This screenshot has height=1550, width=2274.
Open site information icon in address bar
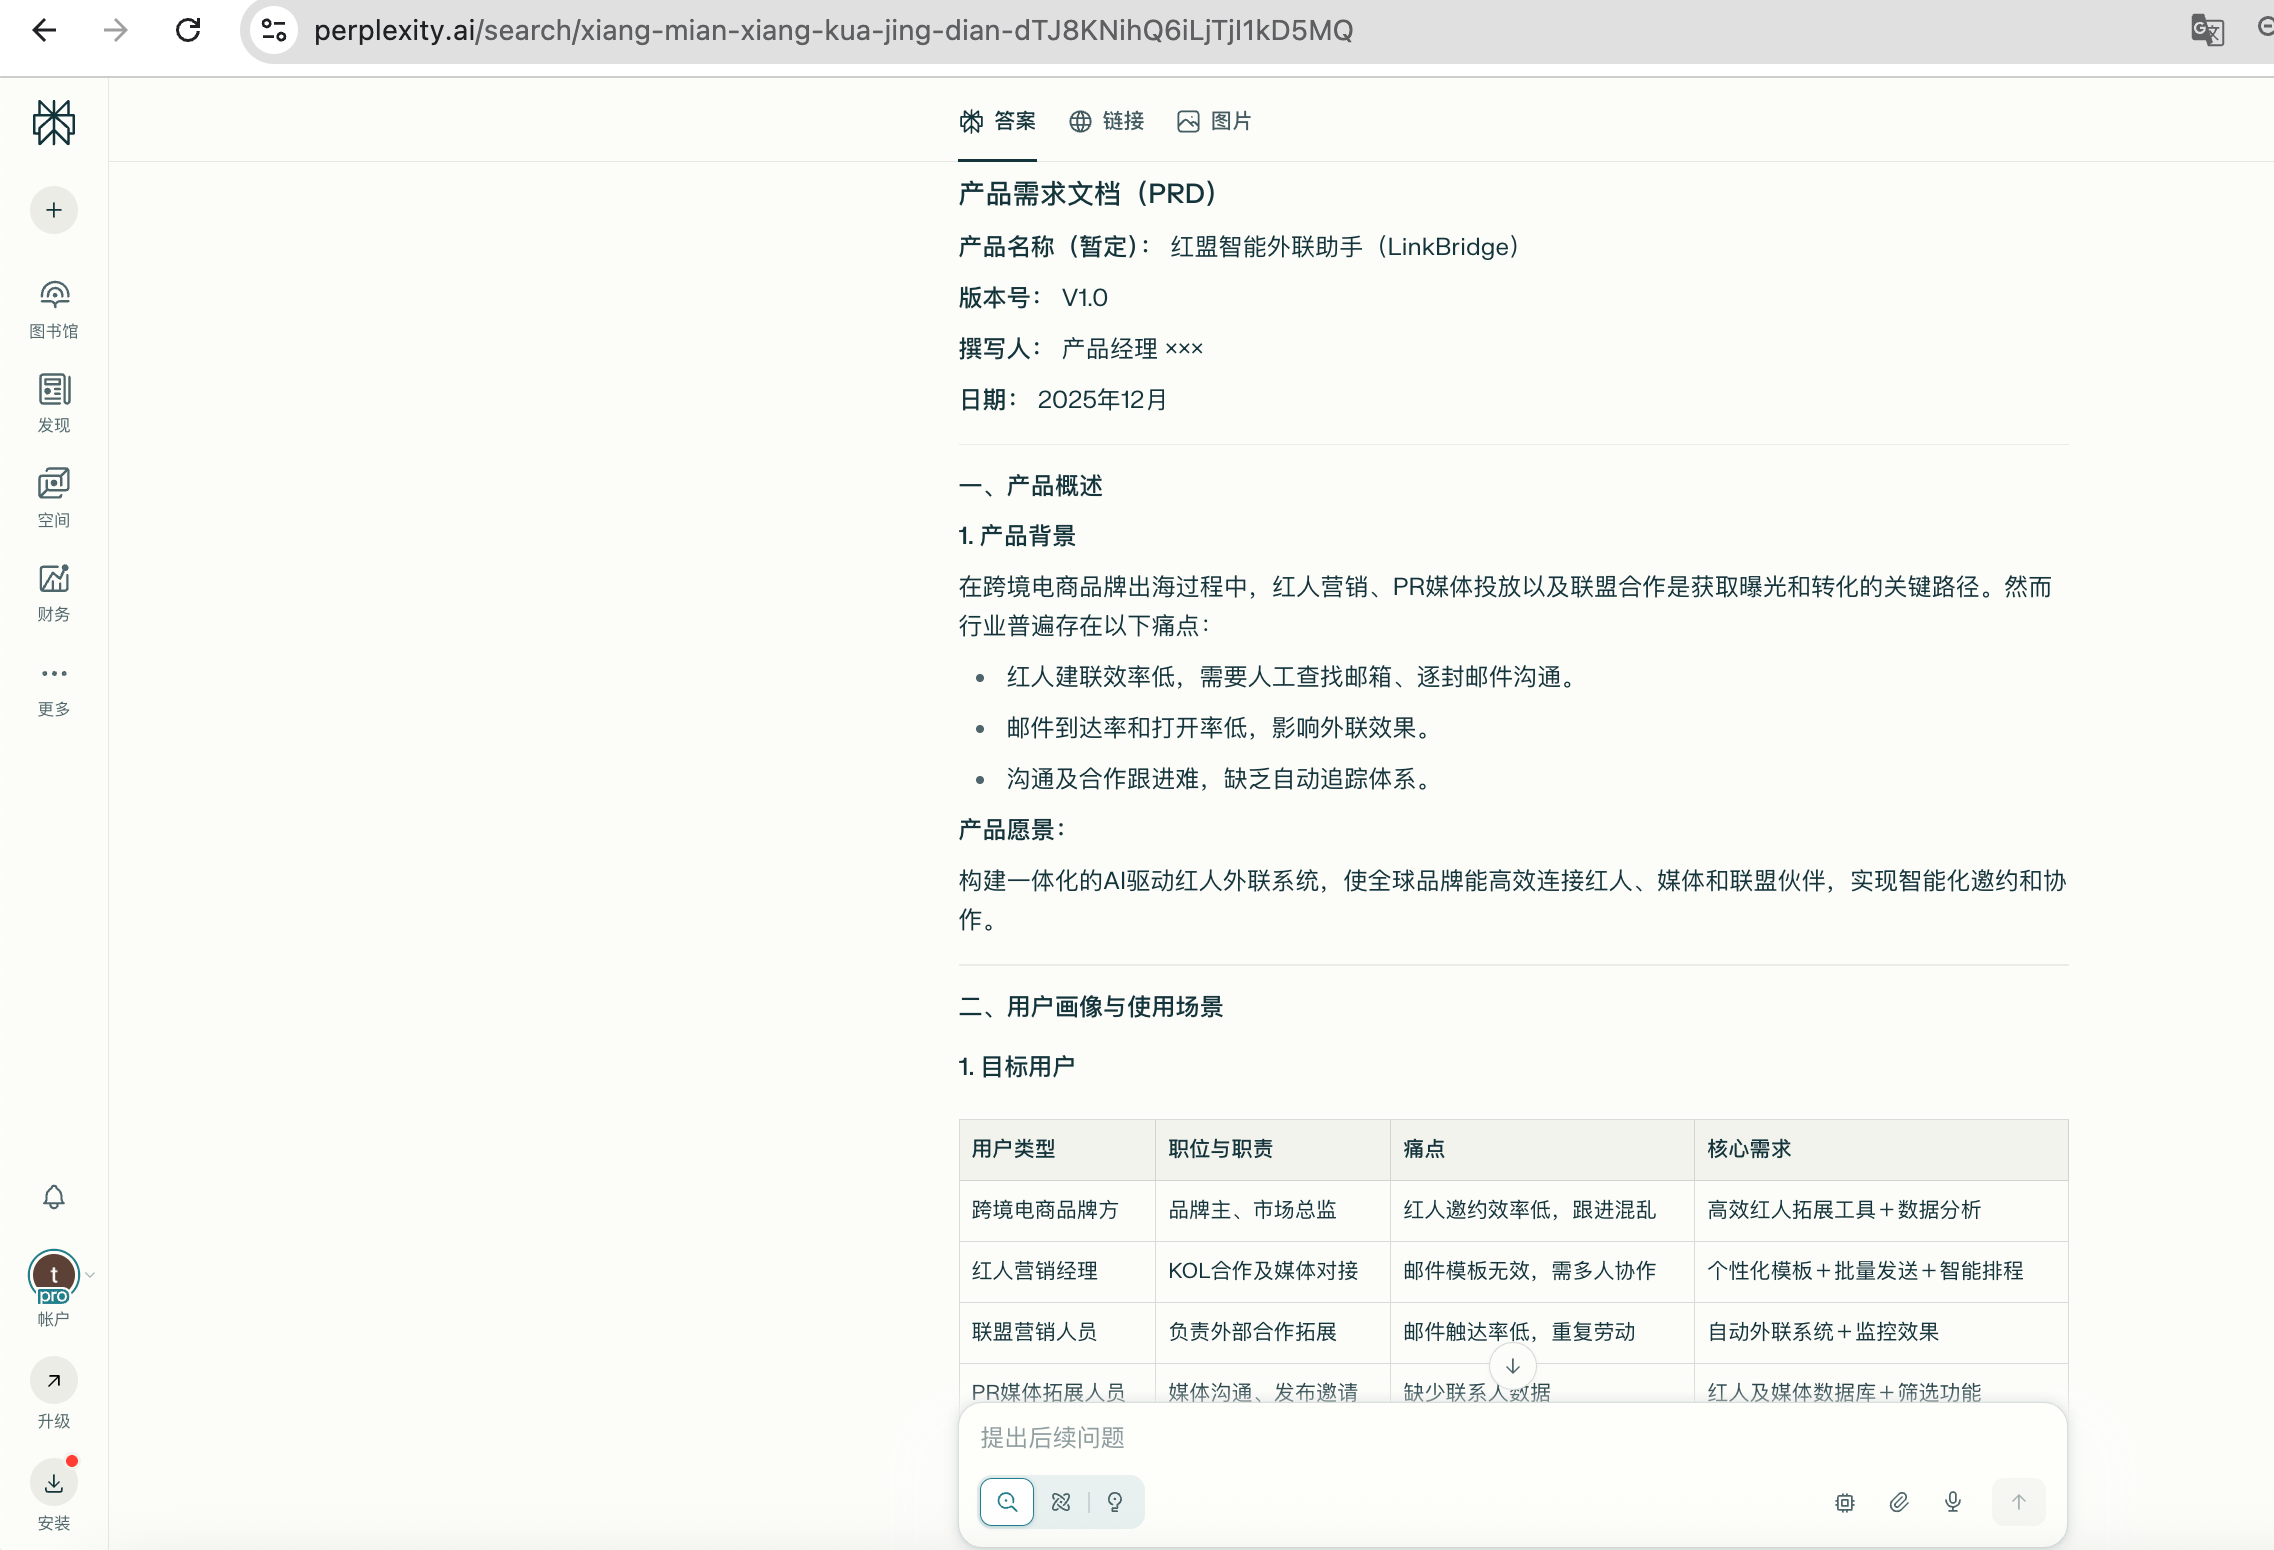point(274,30)
